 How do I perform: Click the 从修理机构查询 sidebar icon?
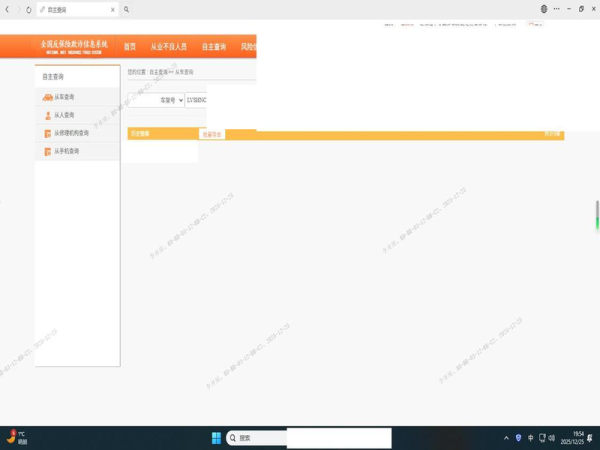[x=47, y=134]
